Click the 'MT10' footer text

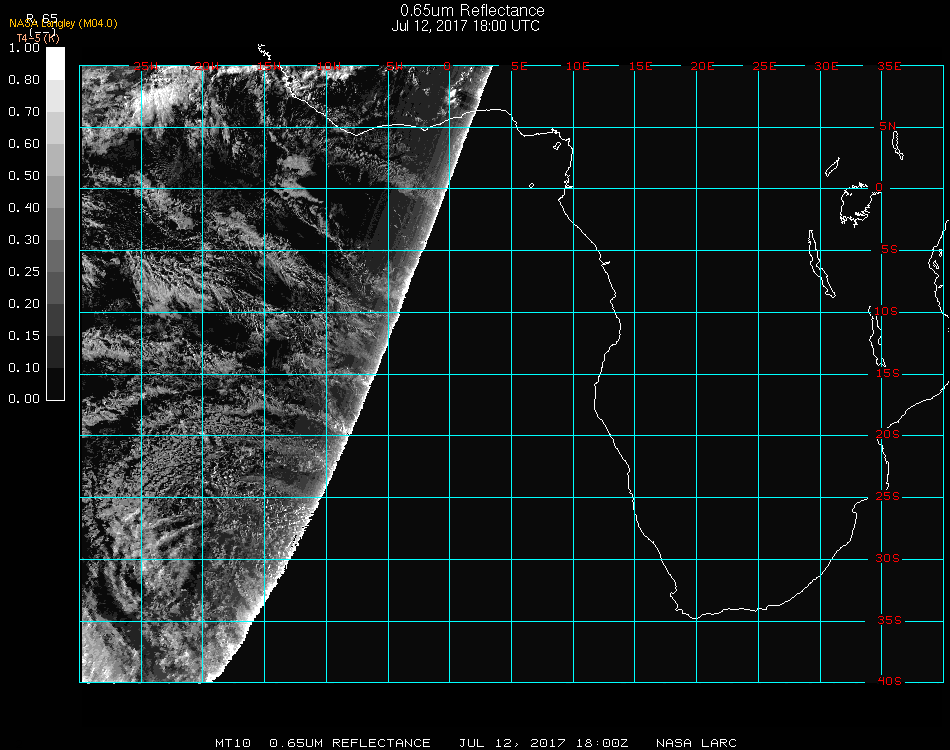pyautogui.click(x=233, y=743)
